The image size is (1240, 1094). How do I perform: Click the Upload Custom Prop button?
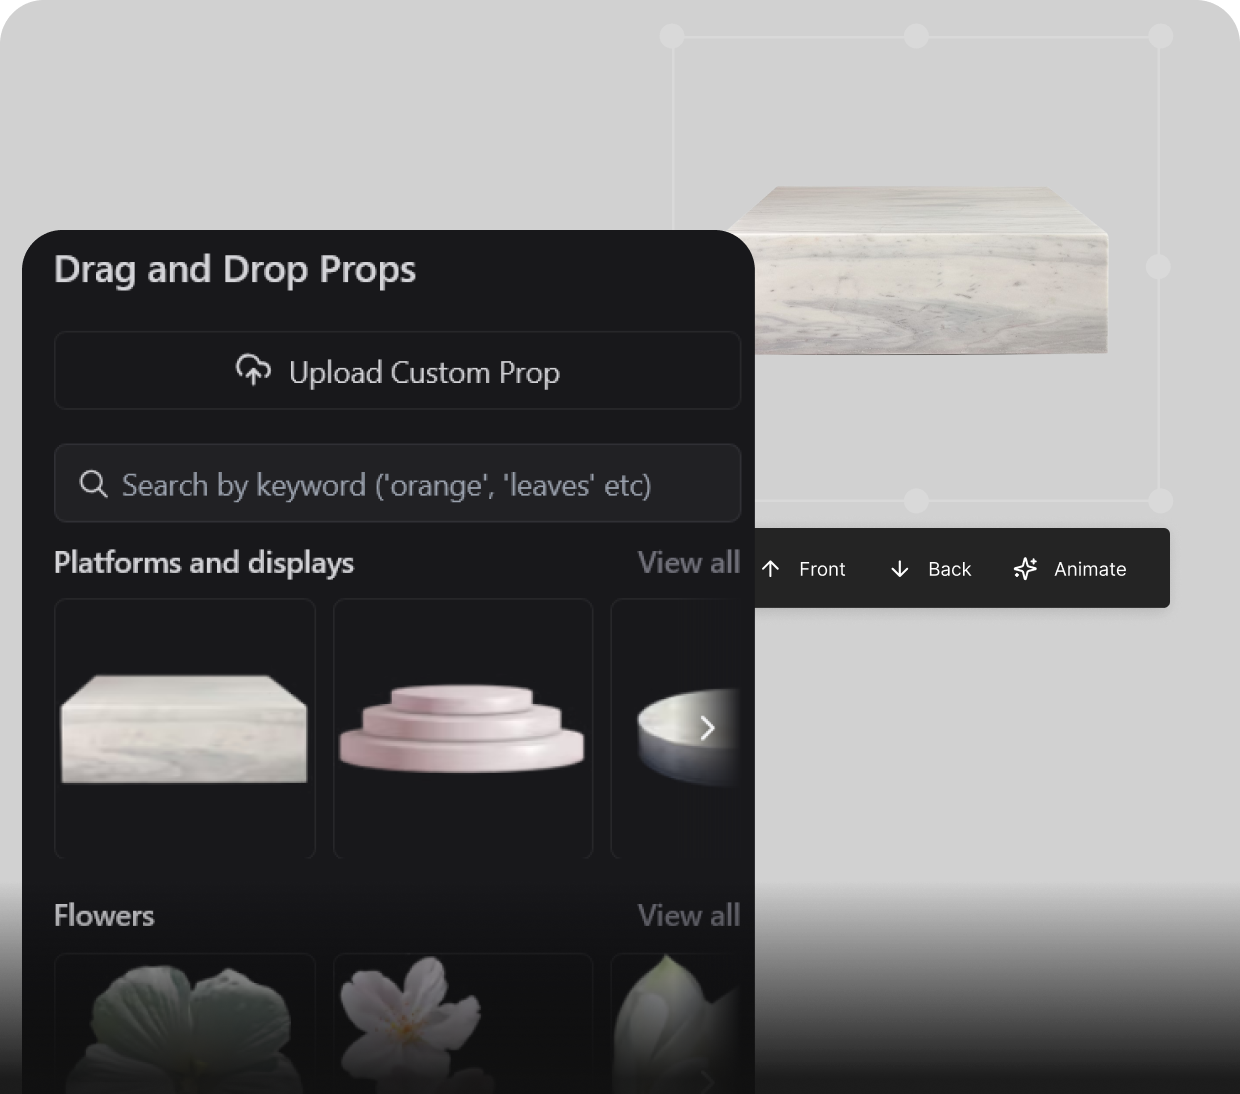pyautogui.click(x=397, y=371)
